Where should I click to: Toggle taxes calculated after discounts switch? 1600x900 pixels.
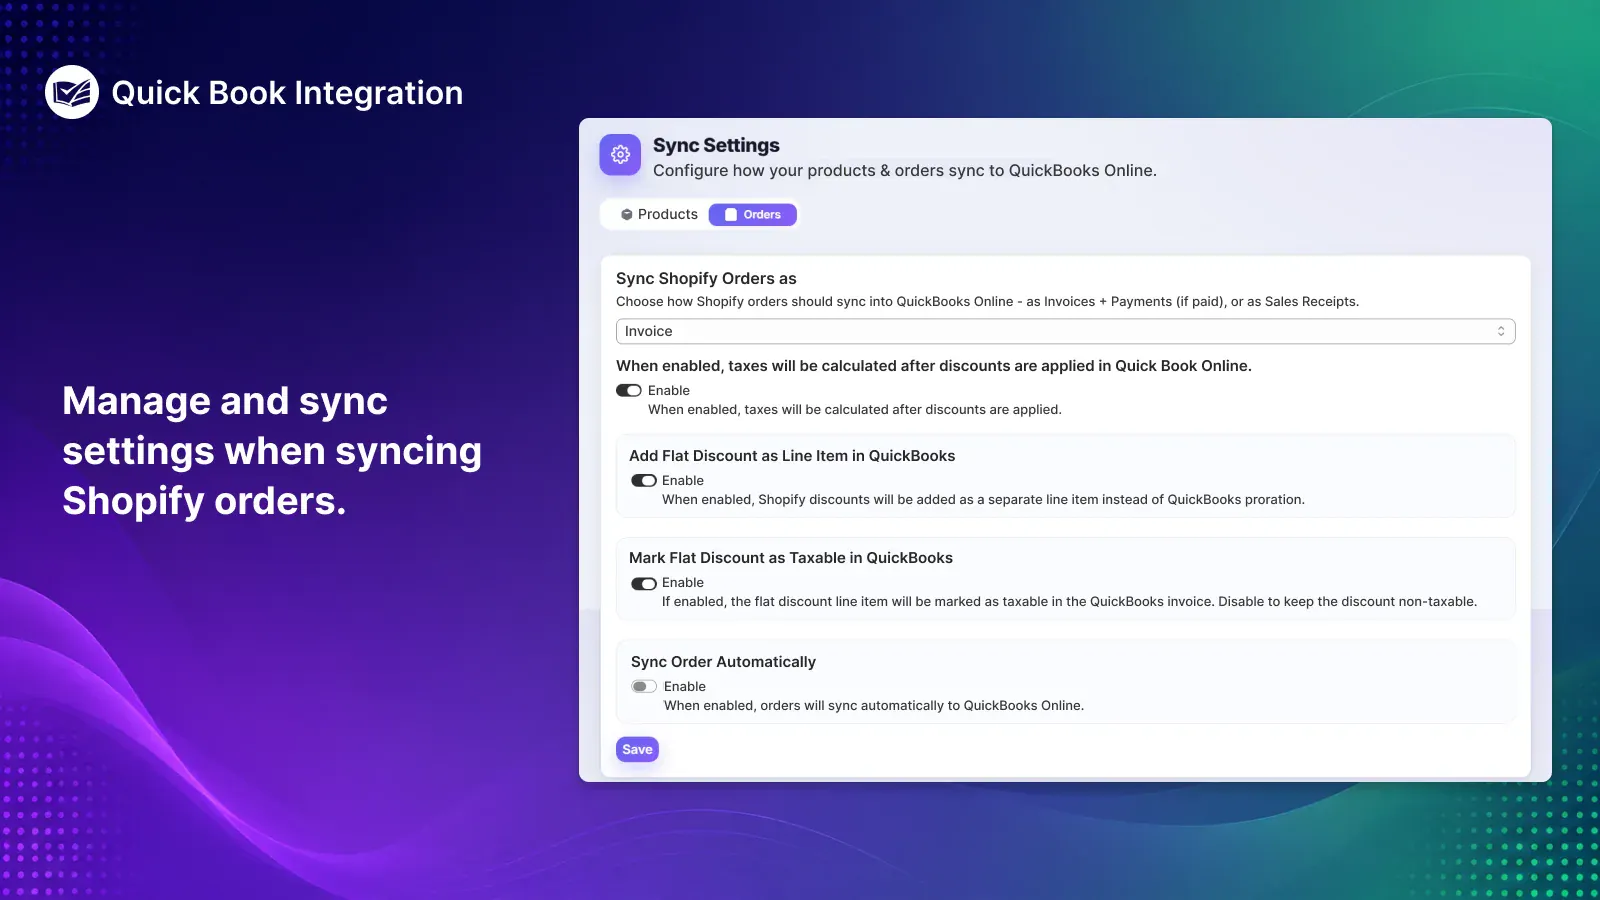(629, 391)
